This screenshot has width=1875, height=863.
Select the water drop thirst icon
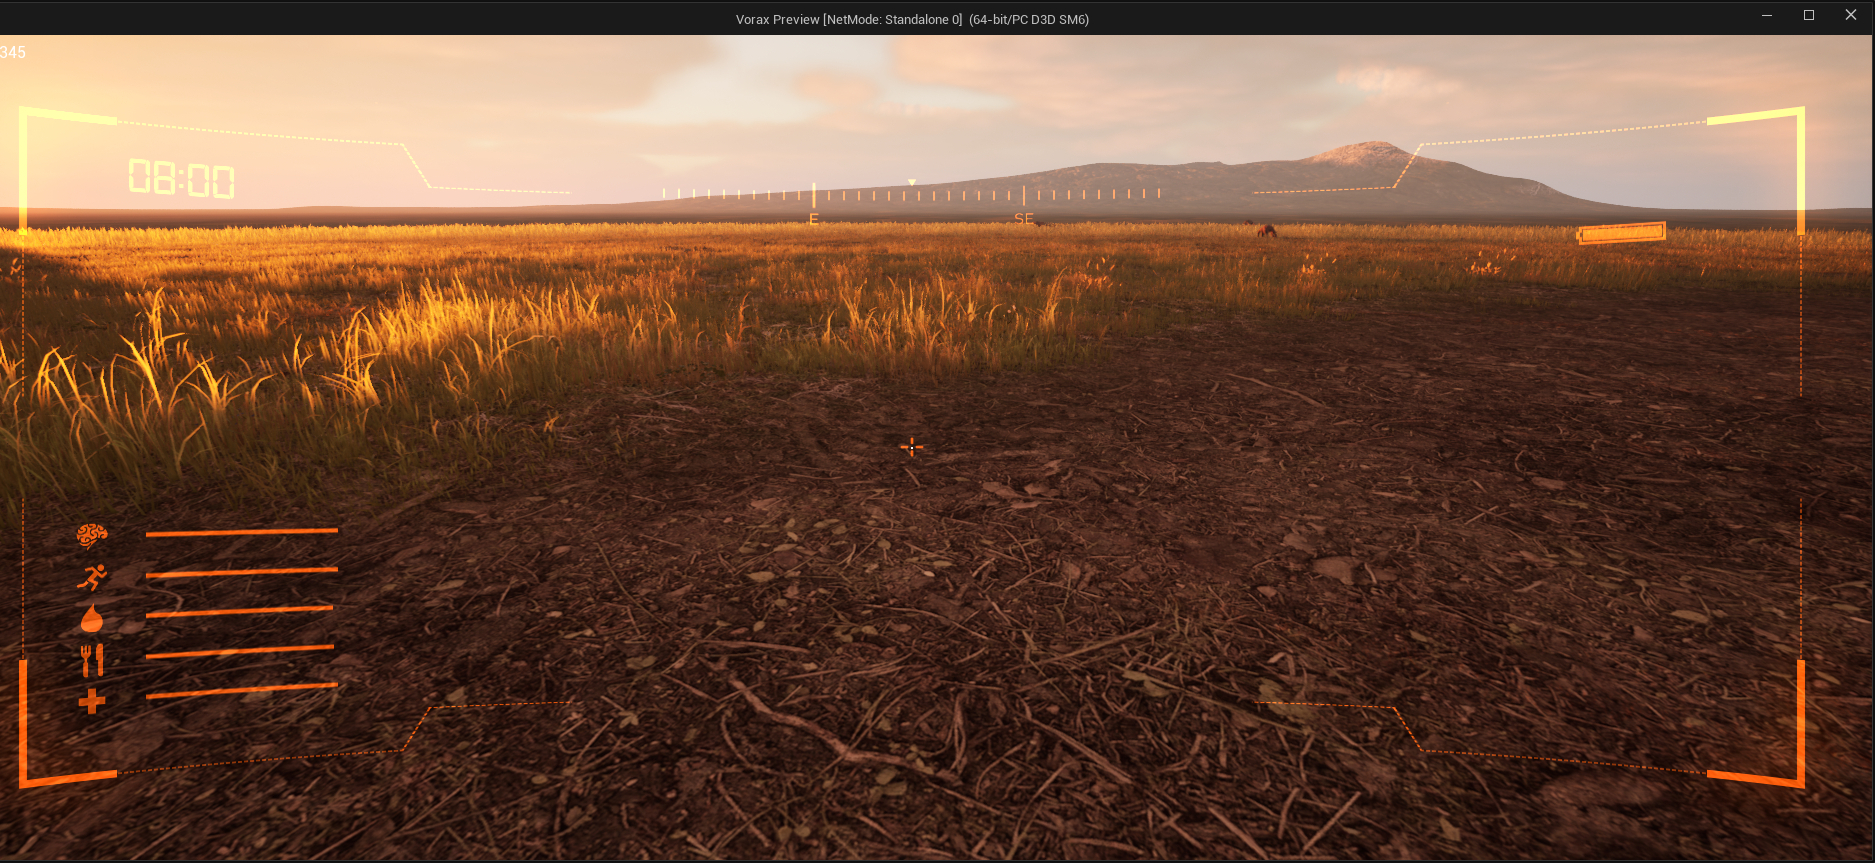(92, 619)
